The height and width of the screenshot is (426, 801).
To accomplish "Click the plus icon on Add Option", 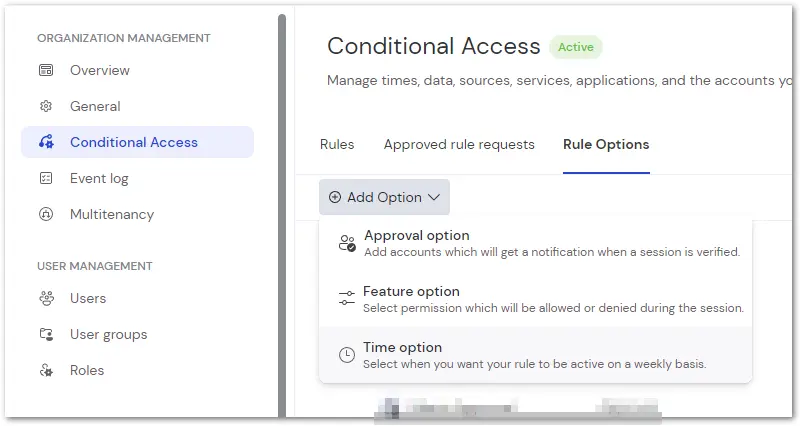I will (x=335, y=197).
